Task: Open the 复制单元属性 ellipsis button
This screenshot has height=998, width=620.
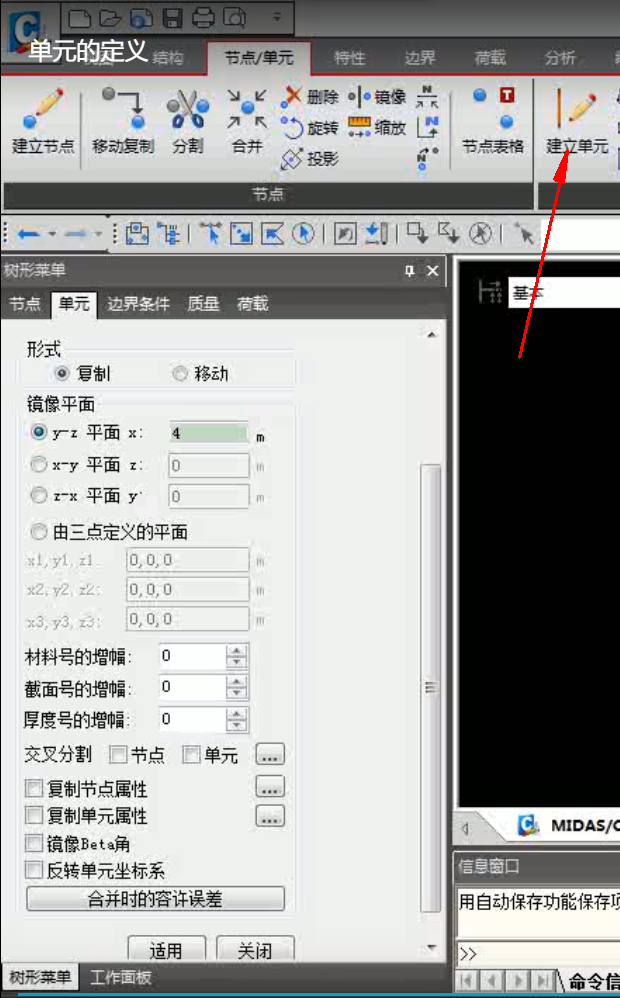Action: 270,815
